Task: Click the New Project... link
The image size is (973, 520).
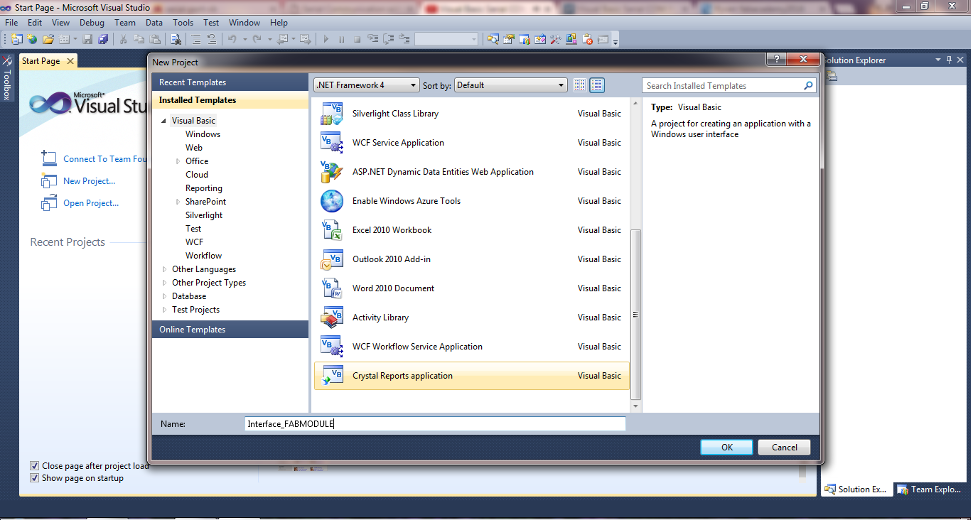Action: (89, 181)
